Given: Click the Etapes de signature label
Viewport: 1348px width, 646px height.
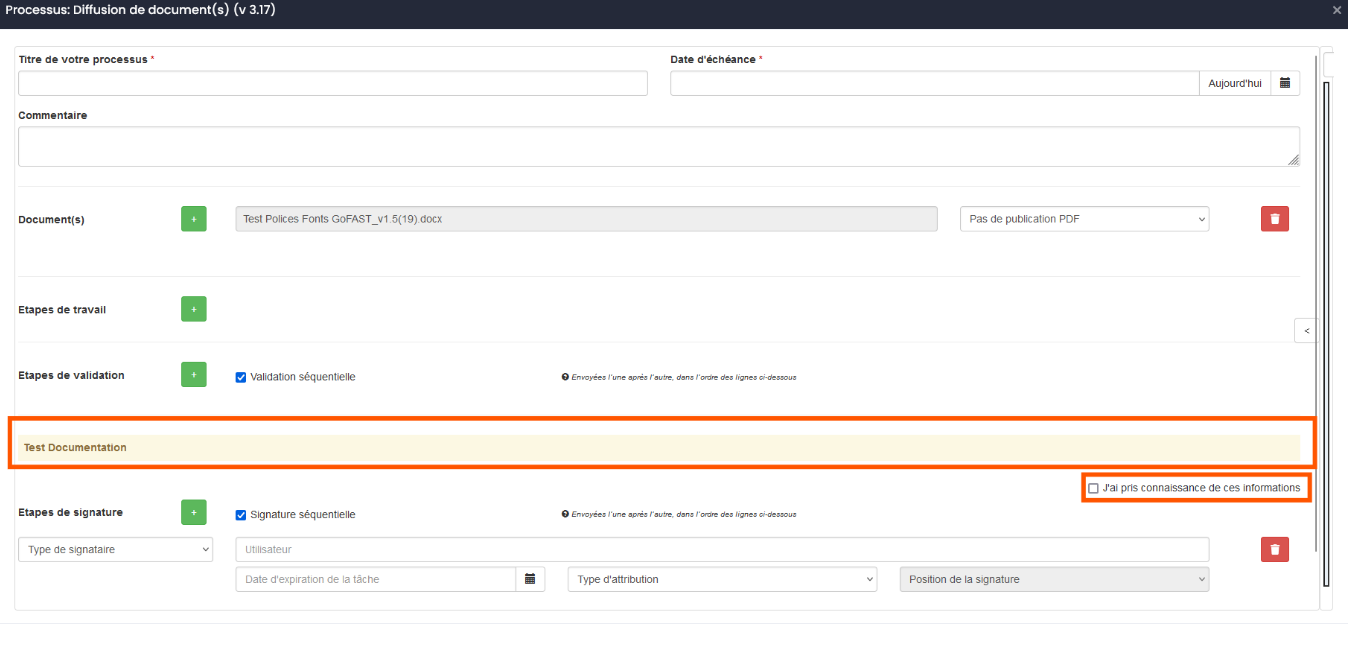Looking at the screenshot, I should click(x=70, y=512).
